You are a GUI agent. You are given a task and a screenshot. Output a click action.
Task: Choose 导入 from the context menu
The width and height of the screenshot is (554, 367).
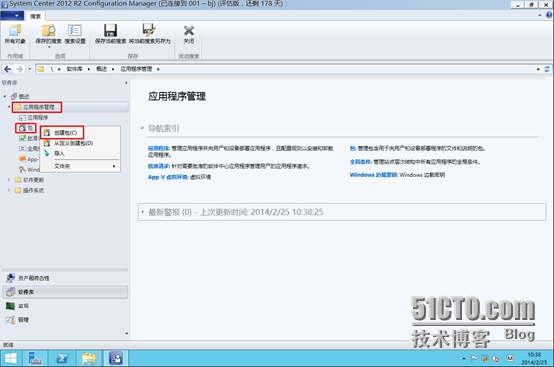point(80,153)
